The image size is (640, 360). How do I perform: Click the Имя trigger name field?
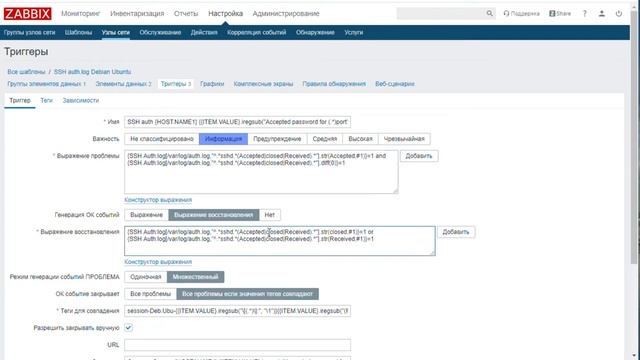[x=237, y=122]
